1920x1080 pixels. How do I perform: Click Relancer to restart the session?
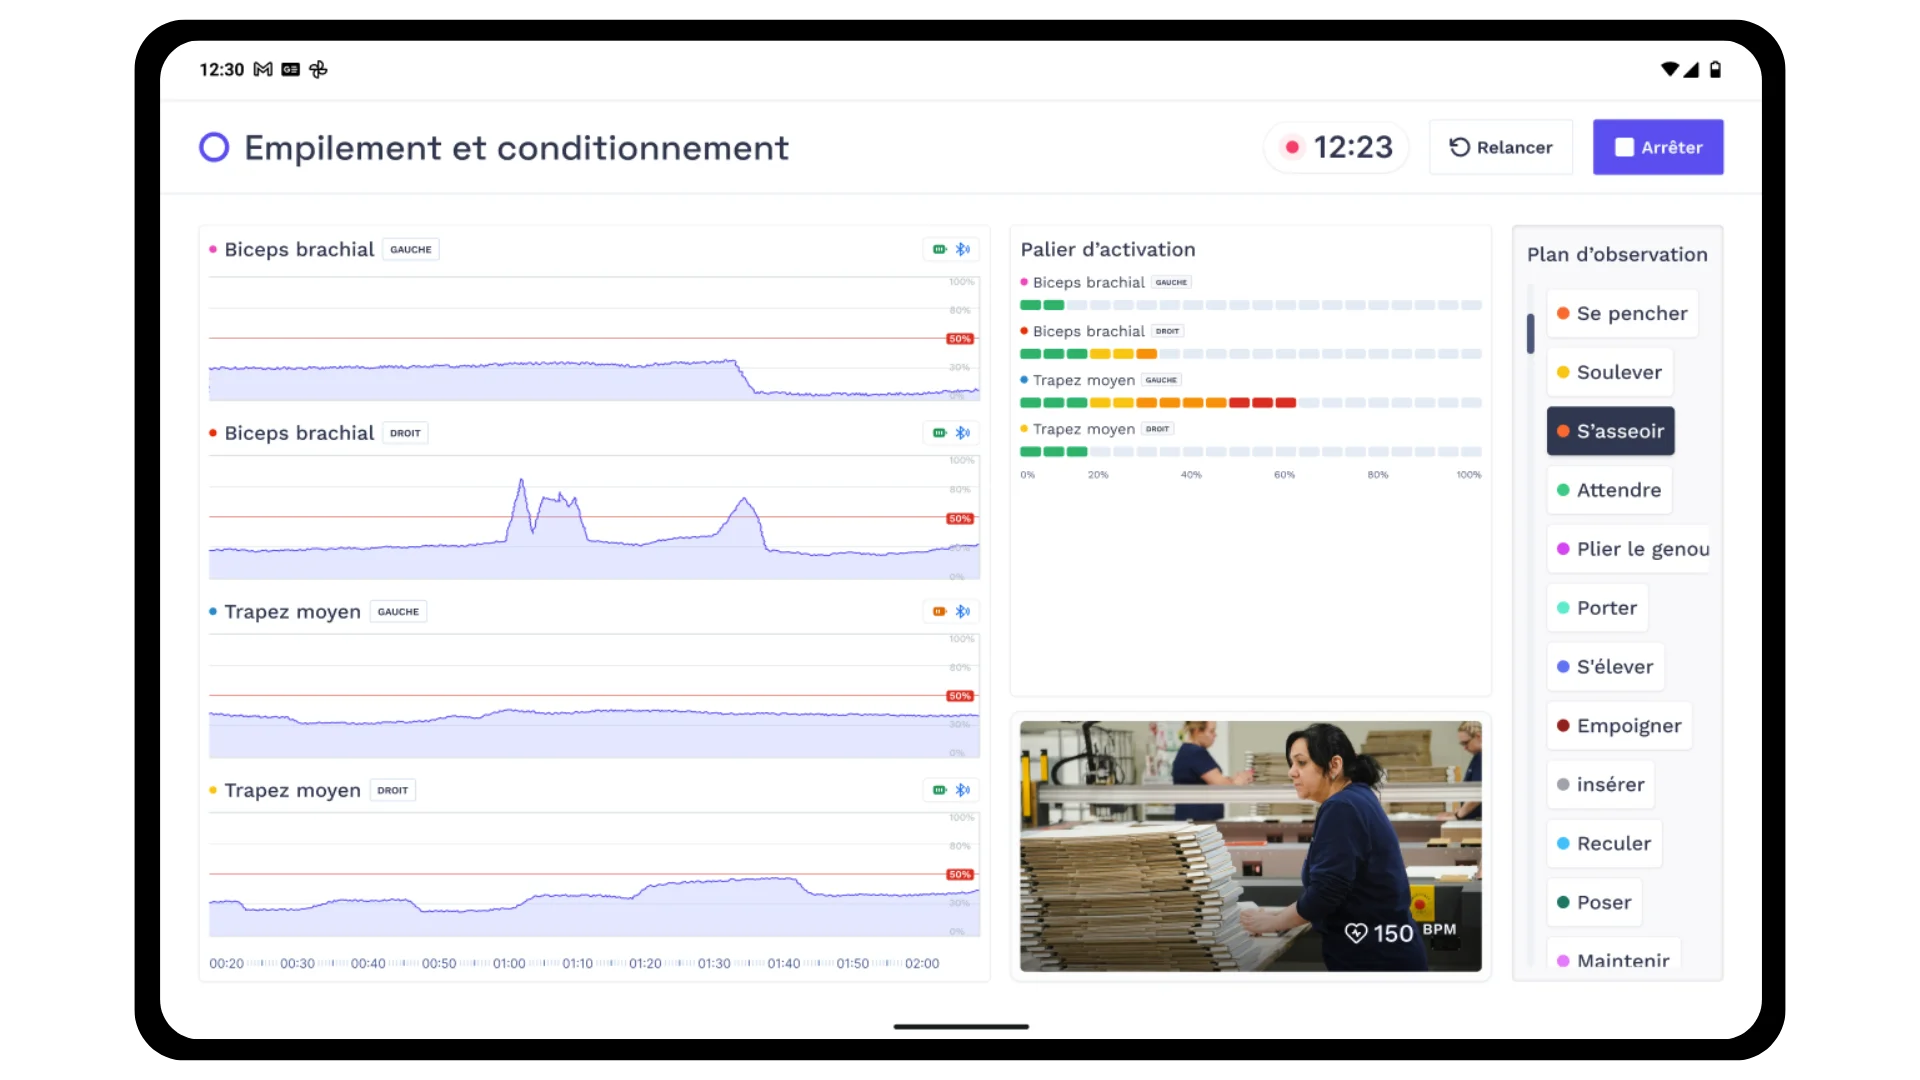(x=1501, y=146)
